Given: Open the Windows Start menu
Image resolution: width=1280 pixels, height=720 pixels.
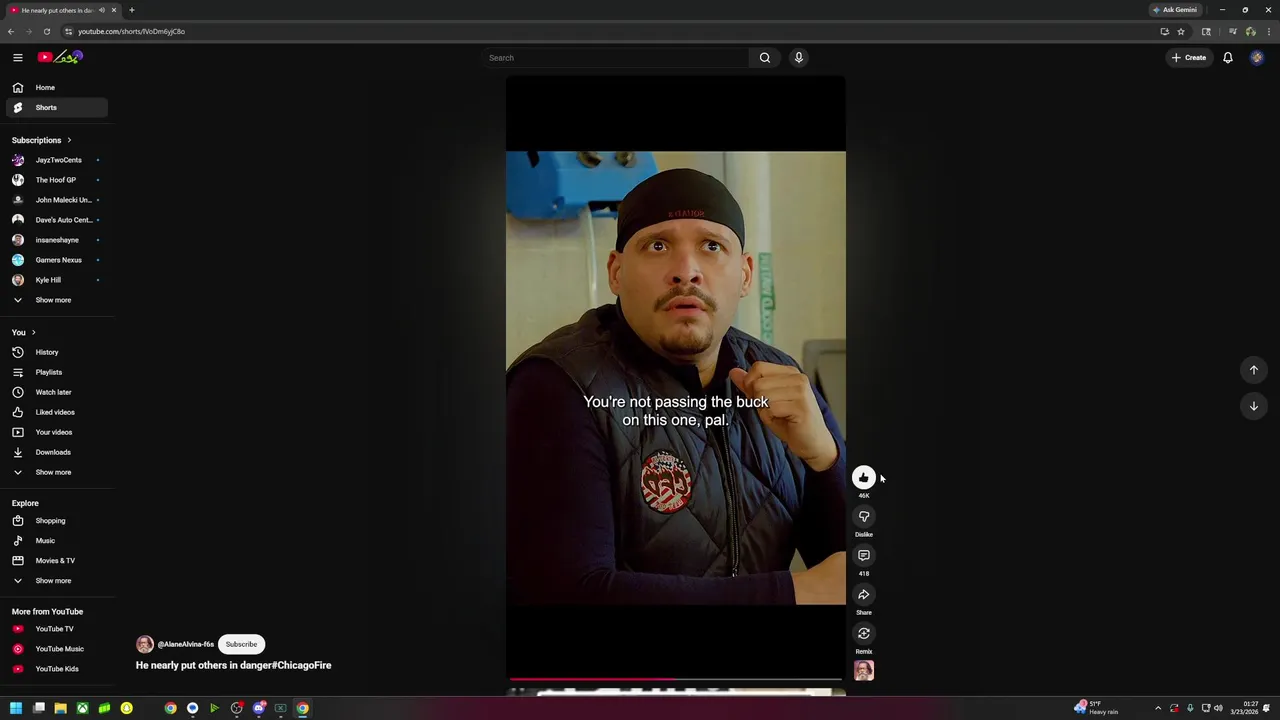Looking at the screenshot, I should click(x=16, y=708).
